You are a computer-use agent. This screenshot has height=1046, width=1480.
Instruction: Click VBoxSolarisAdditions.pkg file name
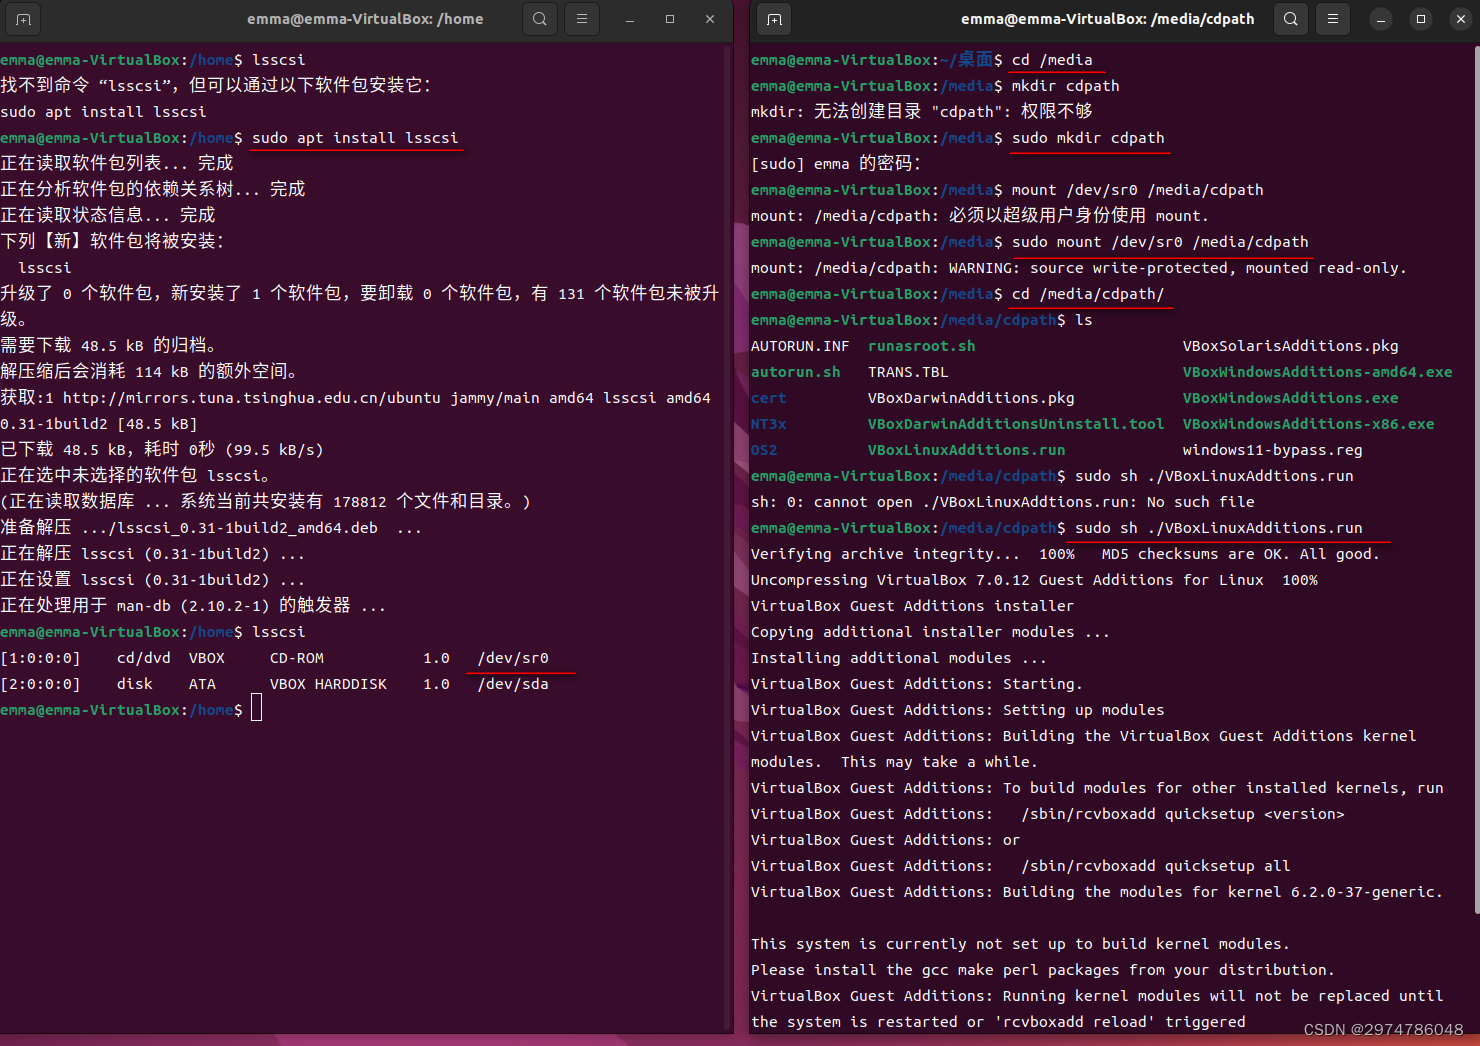[x=1291, y=346]
